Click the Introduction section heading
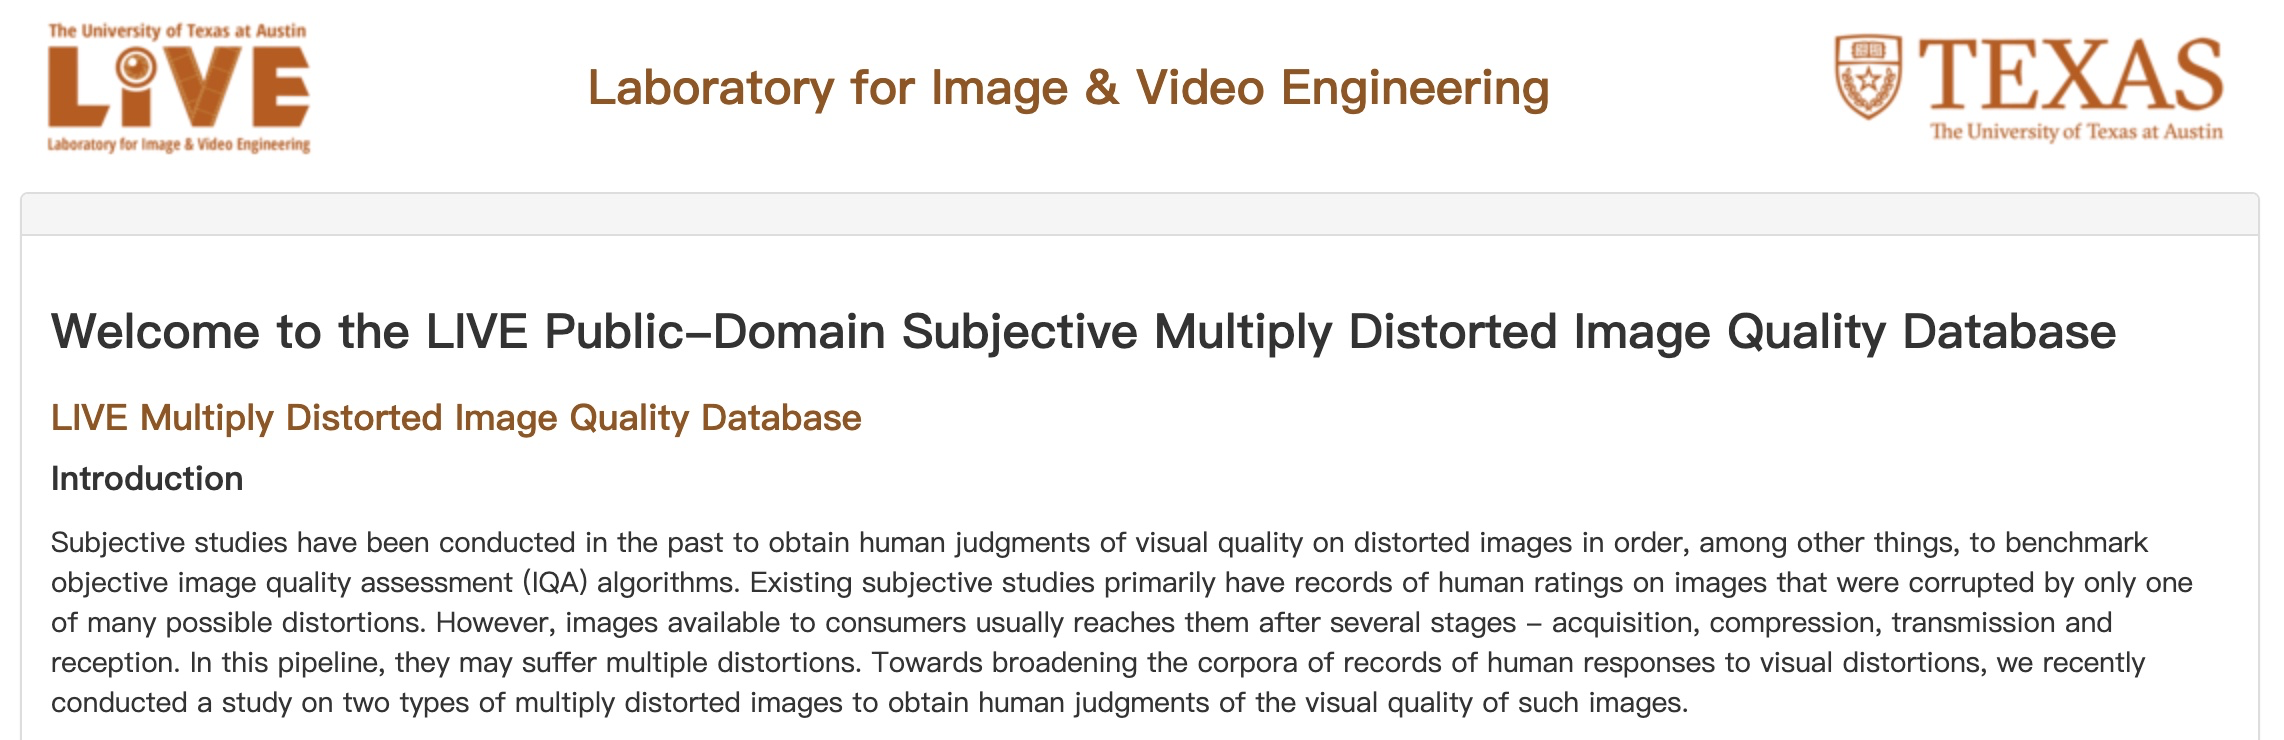2284x740 pixels. click(x=147, y=479)
